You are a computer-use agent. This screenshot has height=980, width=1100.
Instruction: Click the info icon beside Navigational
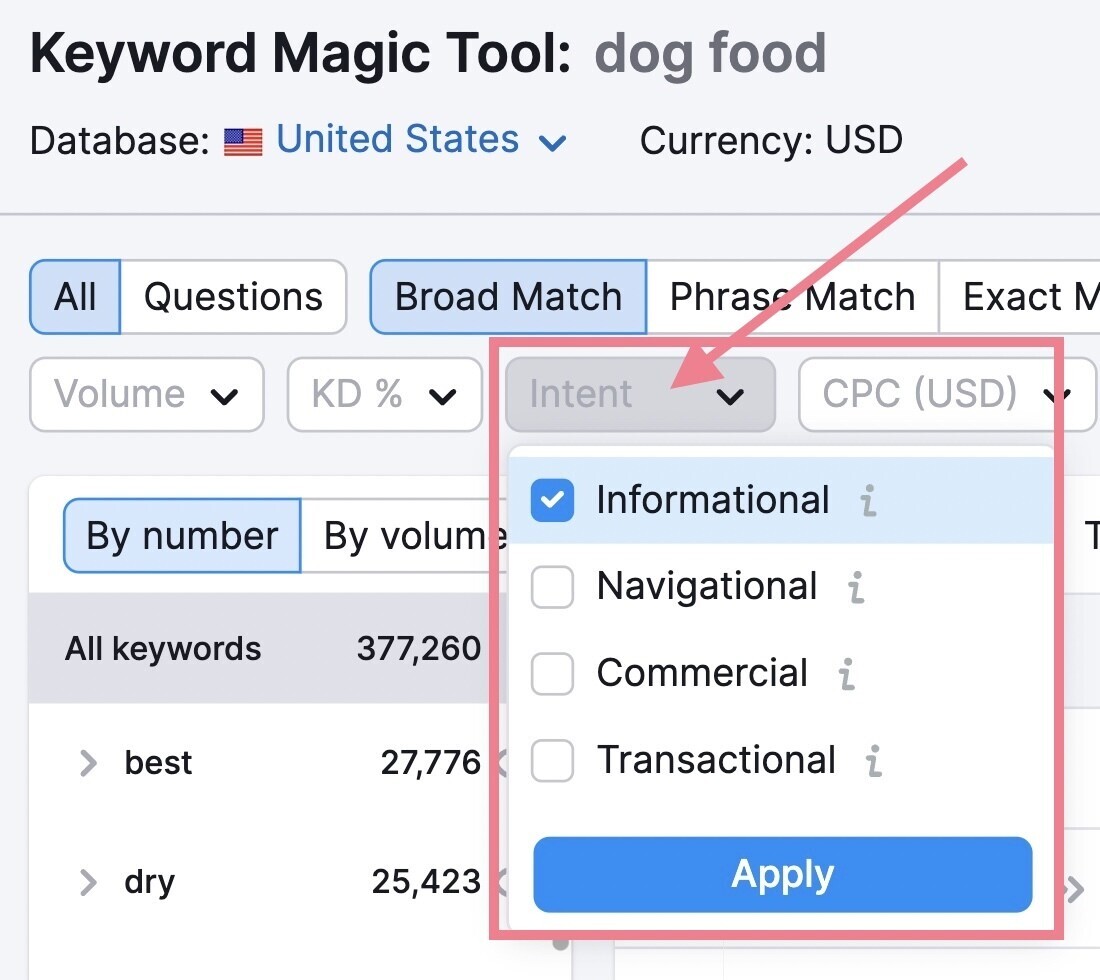tap(856, 587)
